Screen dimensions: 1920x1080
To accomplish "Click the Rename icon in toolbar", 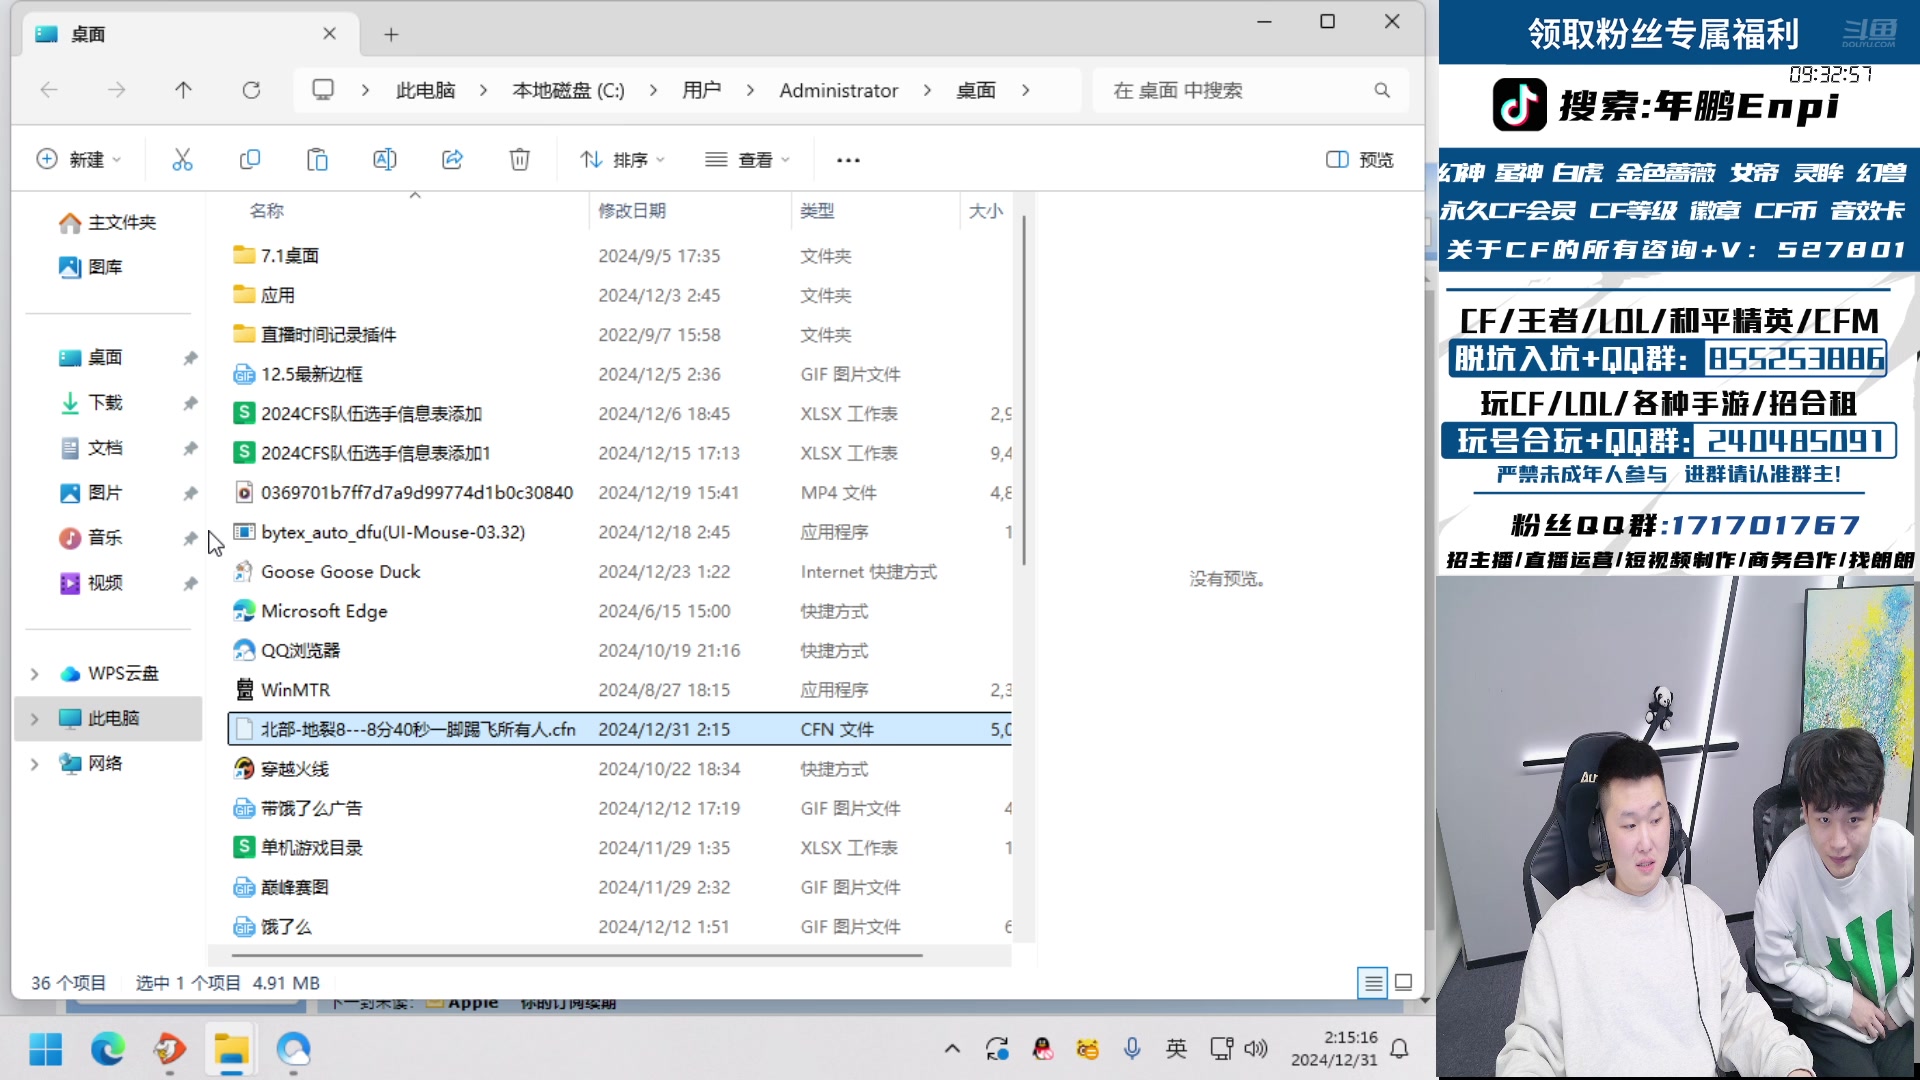I will (x=385, y=160).
